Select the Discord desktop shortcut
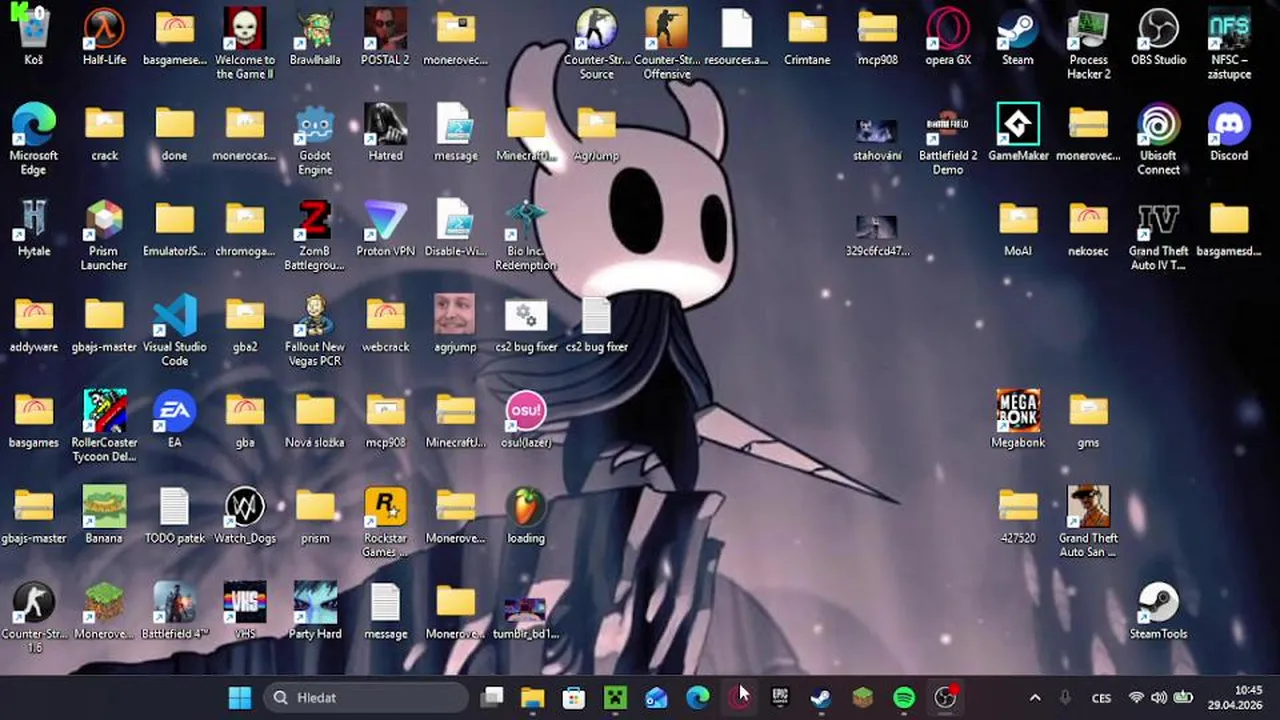 pyautogui.click(x=1229, y=133)
